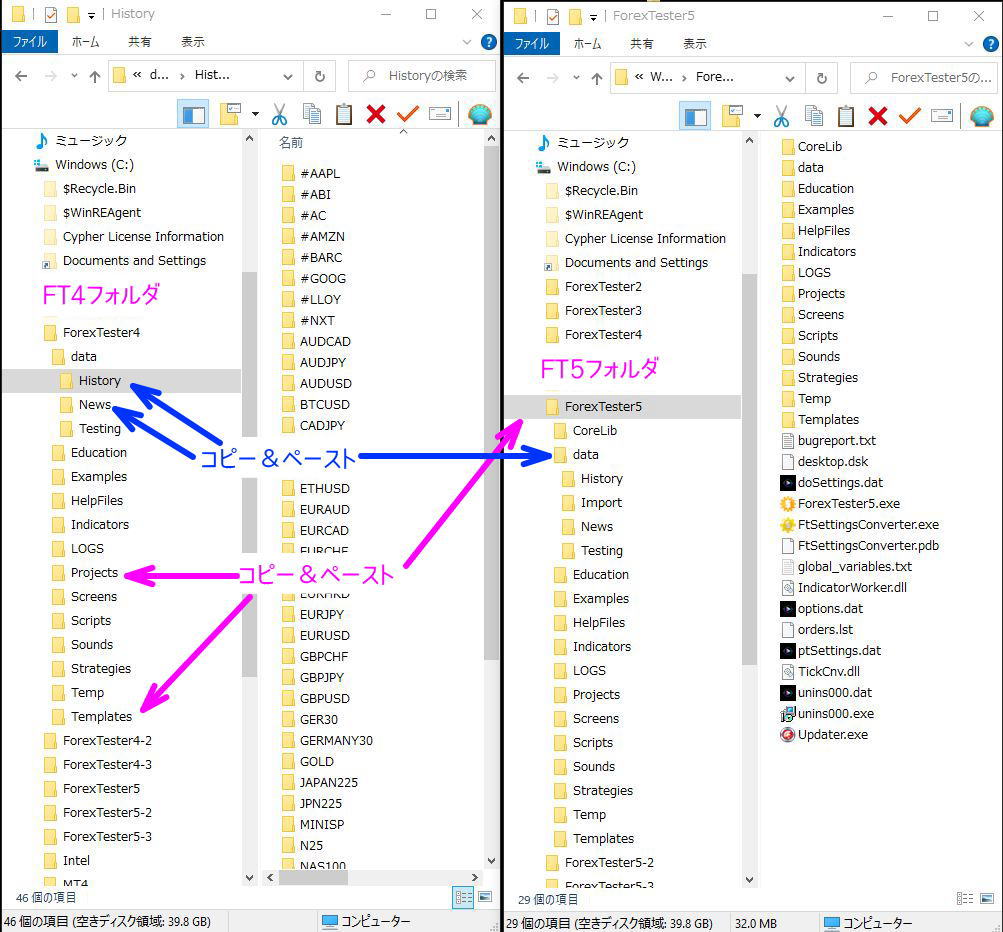Go up one level in ForexTester5 window
Viewport: 1003px width, 932px height.
tap(597, 78)
